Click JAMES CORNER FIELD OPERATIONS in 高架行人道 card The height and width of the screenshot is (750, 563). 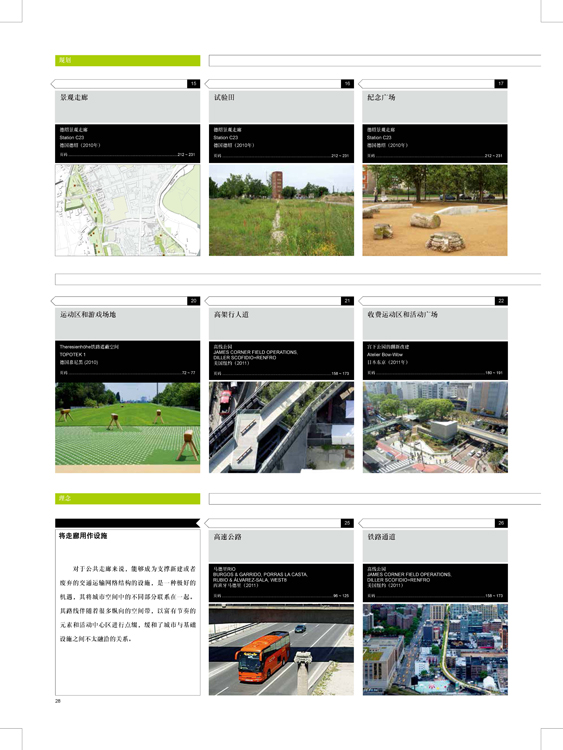click(x=255, y=352)
